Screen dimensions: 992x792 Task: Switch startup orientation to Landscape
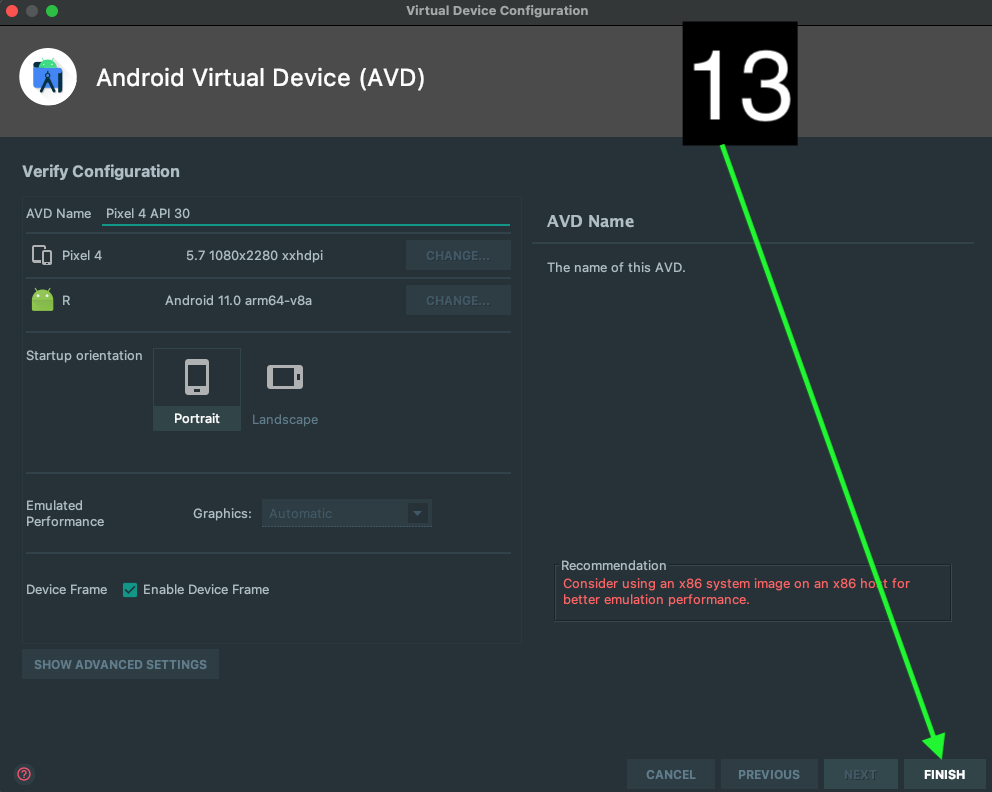tap(284, 390)
